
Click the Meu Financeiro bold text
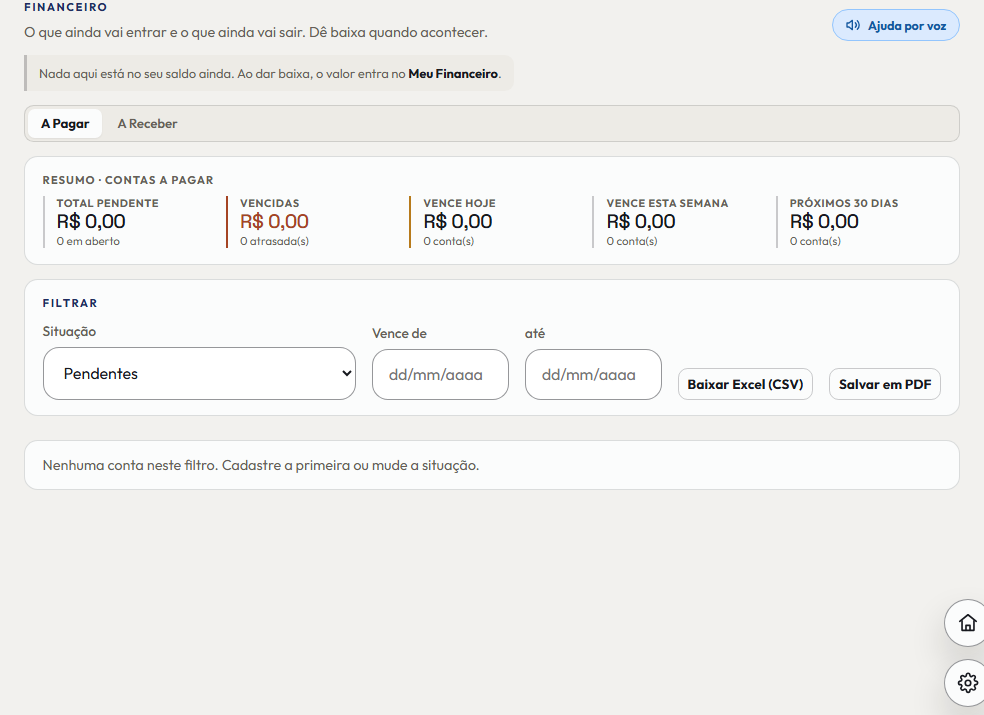coord(453,74)
